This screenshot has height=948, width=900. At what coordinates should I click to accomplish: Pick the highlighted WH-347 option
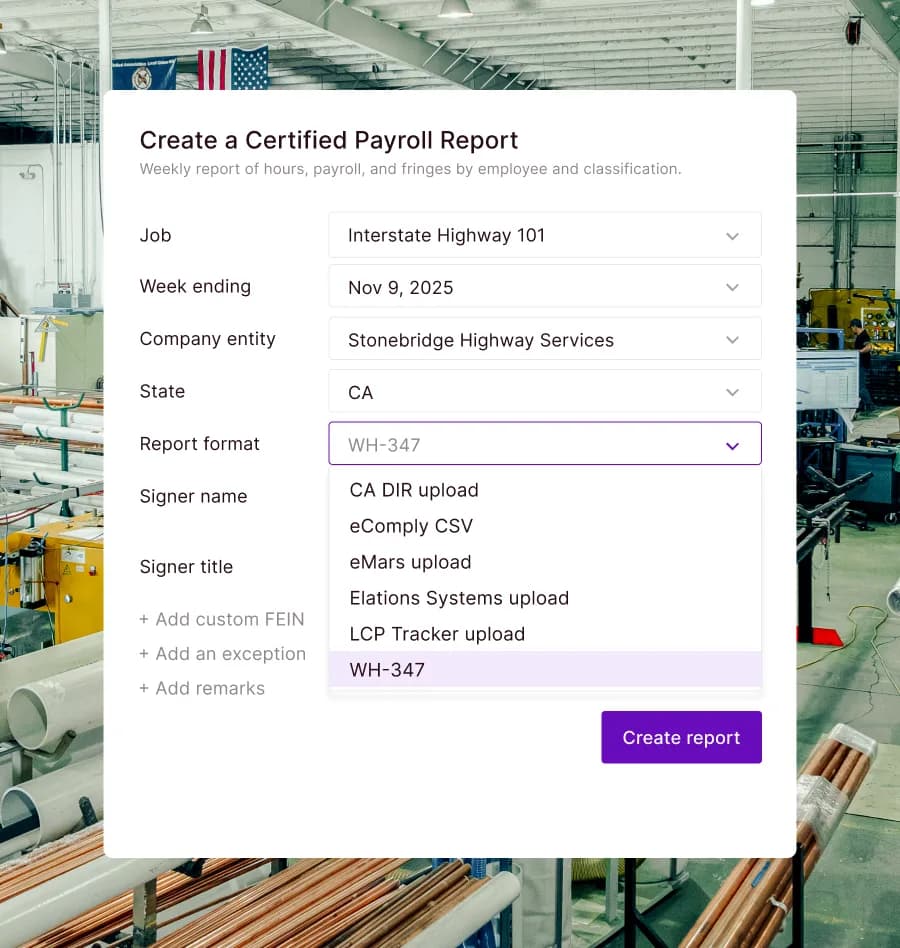(545, 669)
